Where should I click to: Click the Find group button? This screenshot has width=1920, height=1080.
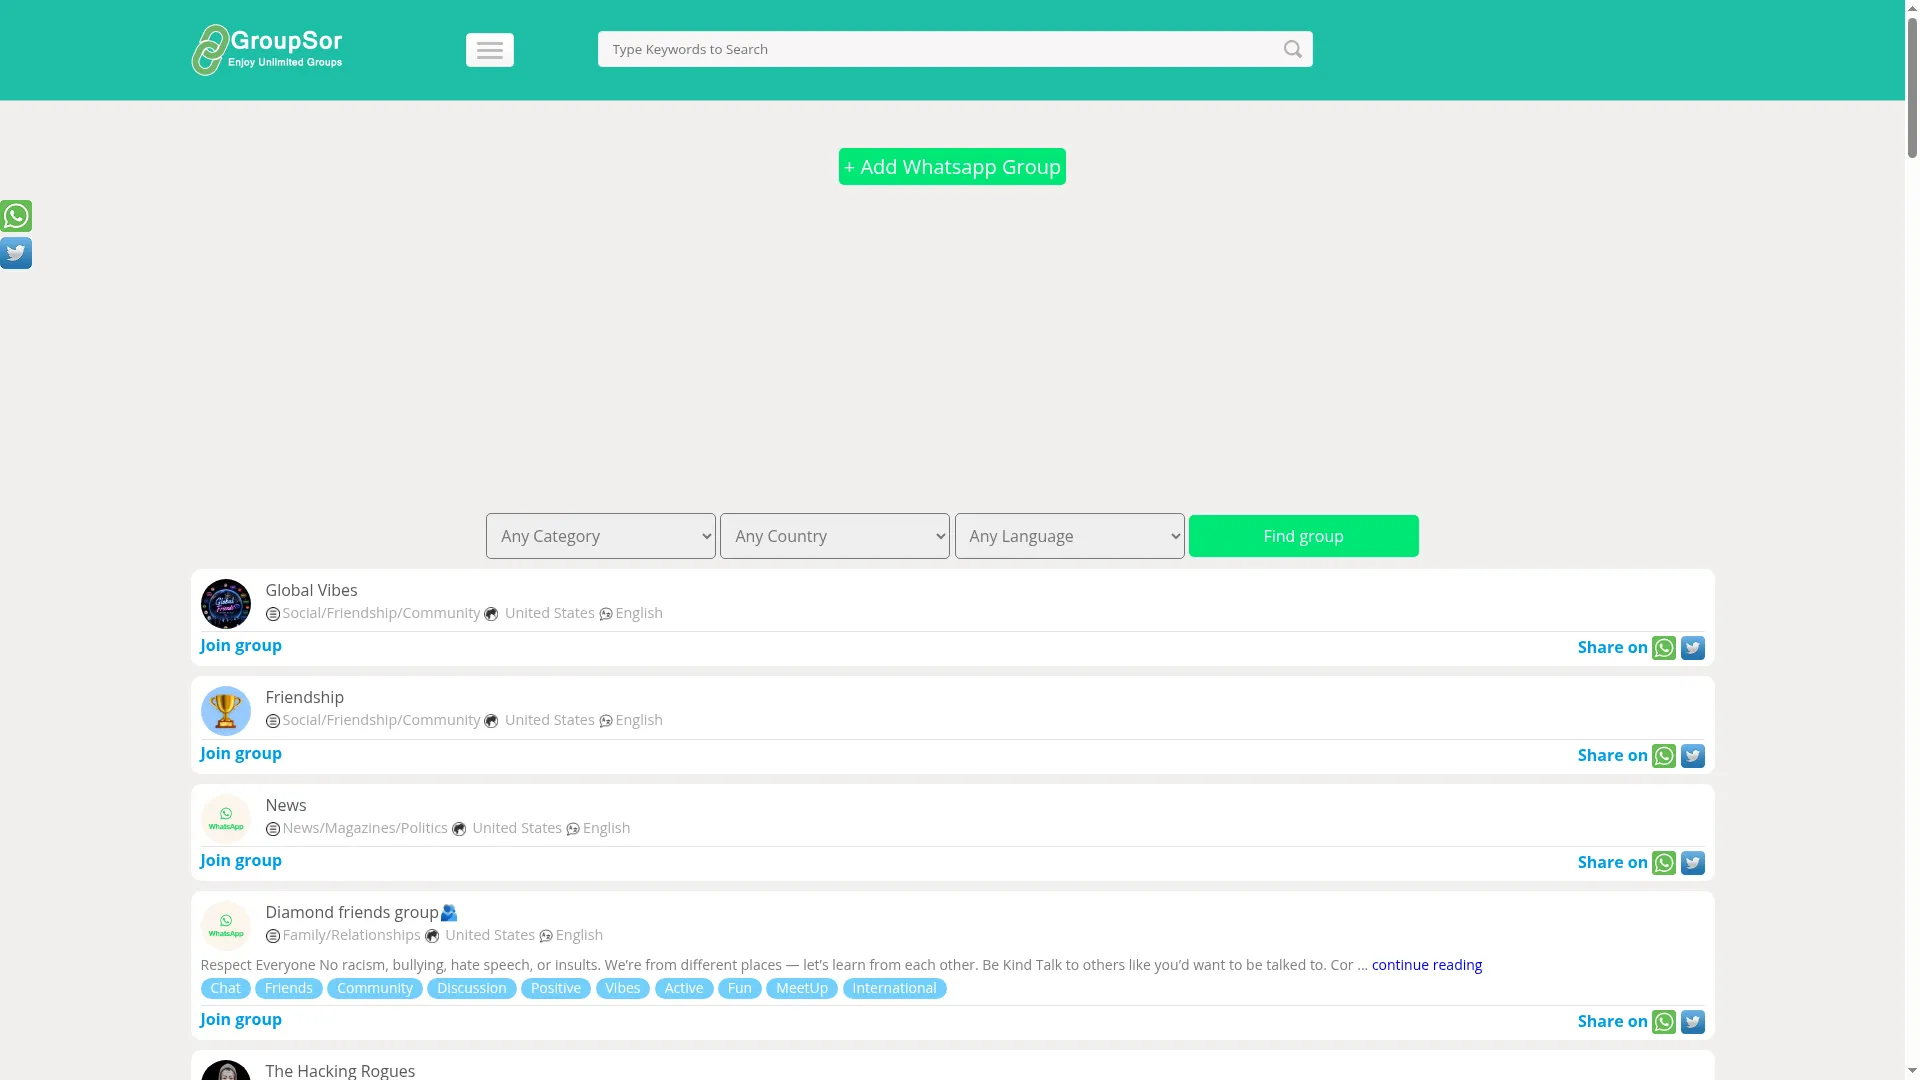(x=1304, y=536)
